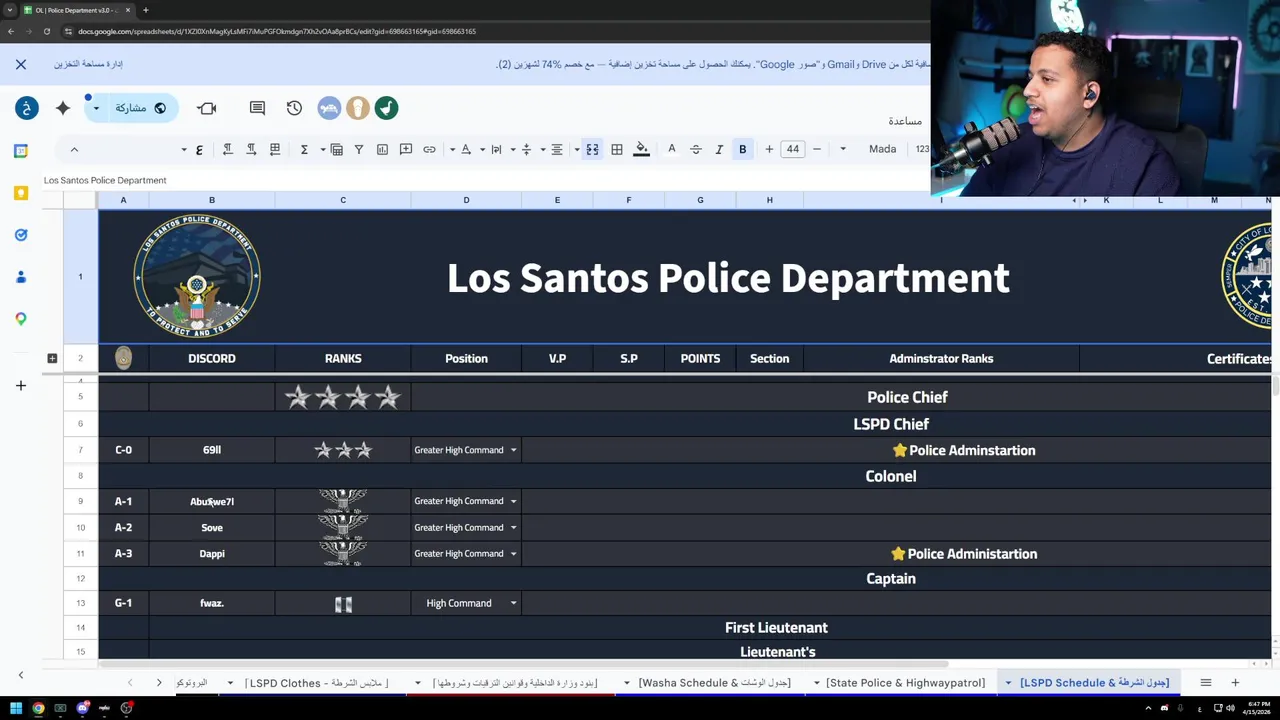Toggle bold formatting
1280x720 pixels.
(x=742, y=149)
